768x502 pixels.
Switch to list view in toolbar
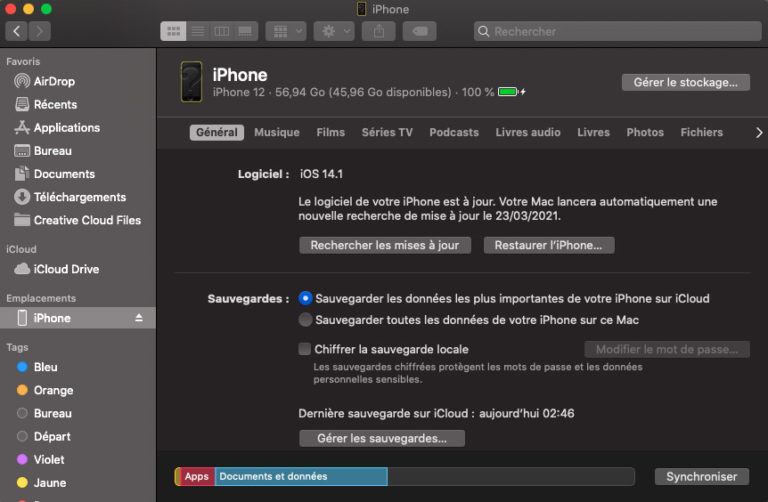pyautogui.click(x=197, y=31)
